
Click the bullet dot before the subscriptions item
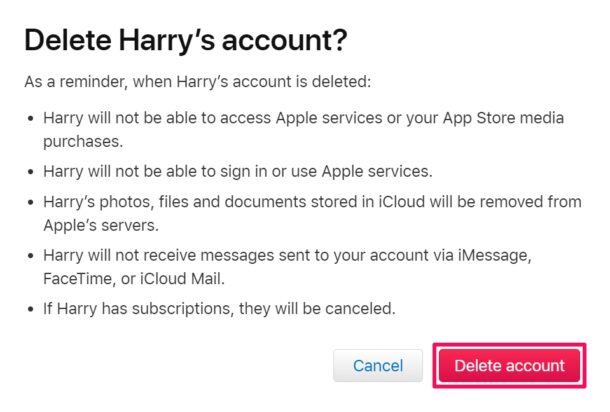[30, 308]
